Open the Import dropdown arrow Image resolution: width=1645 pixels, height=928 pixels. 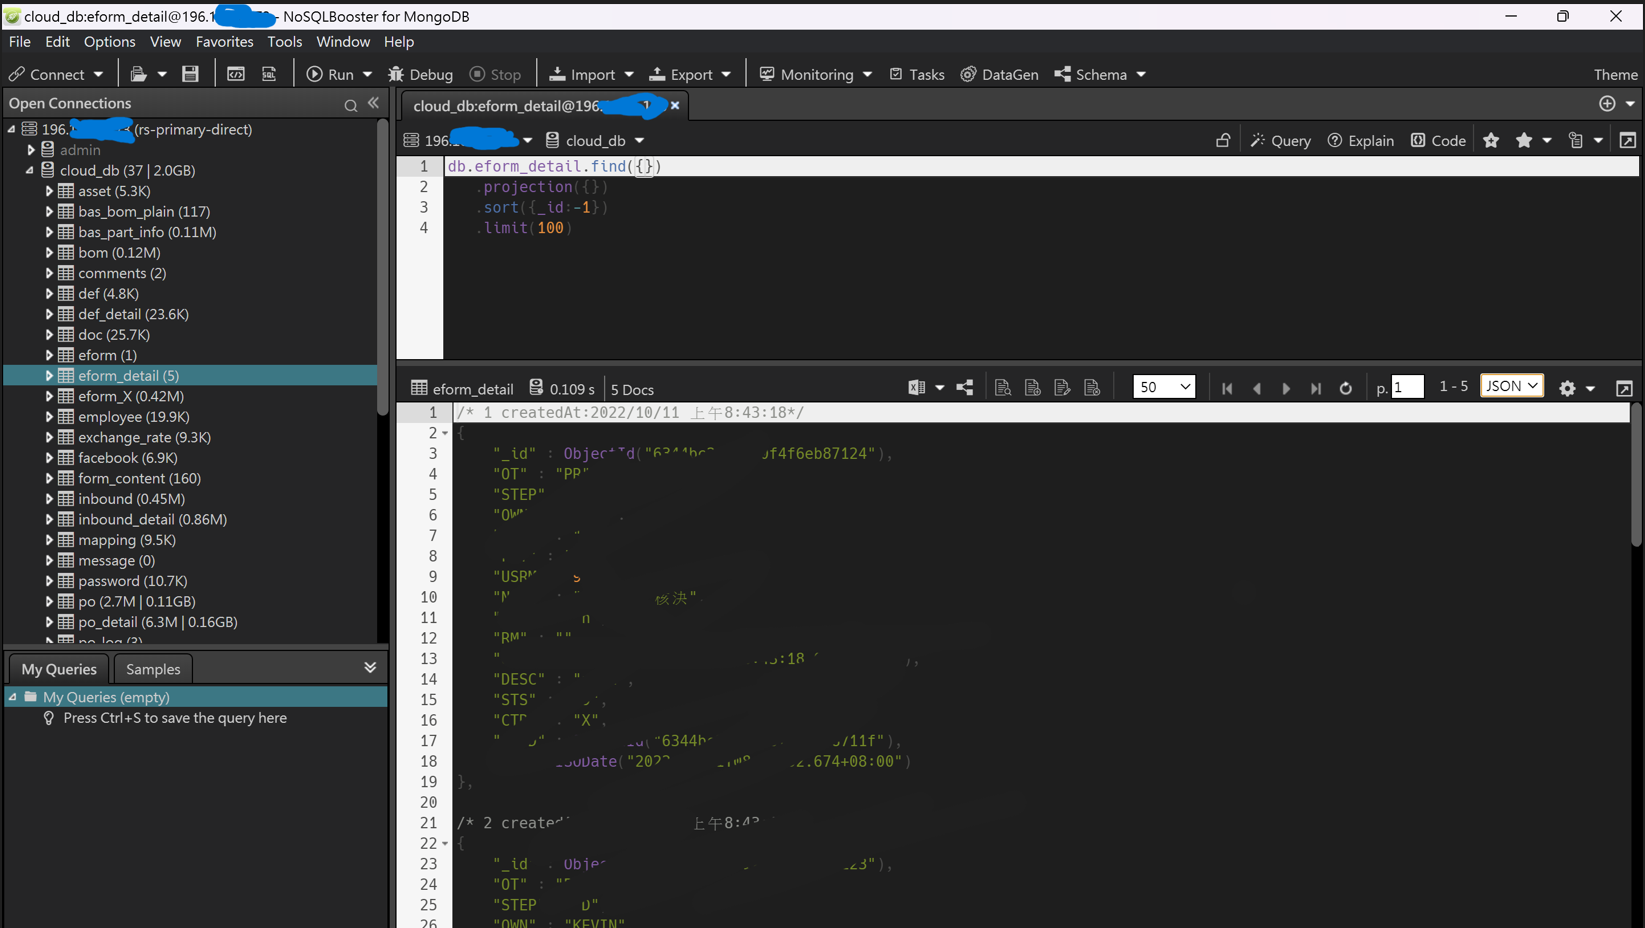tap(629, 75)
